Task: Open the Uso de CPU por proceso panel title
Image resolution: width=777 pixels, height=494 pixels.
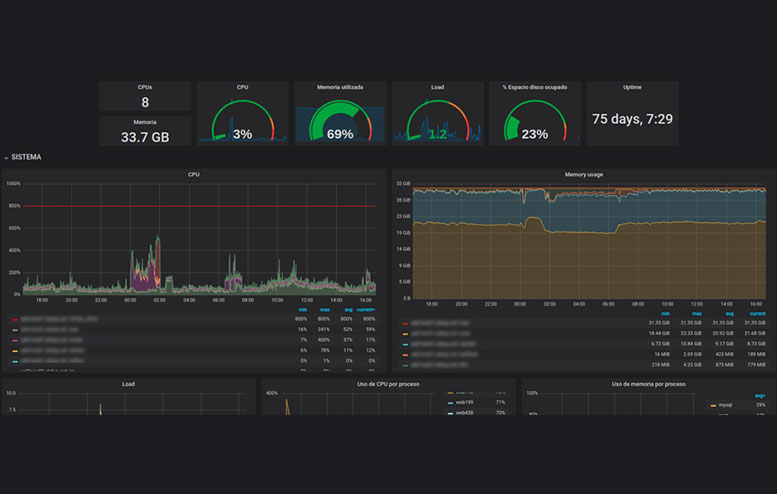Action: [x=388, y=384]
